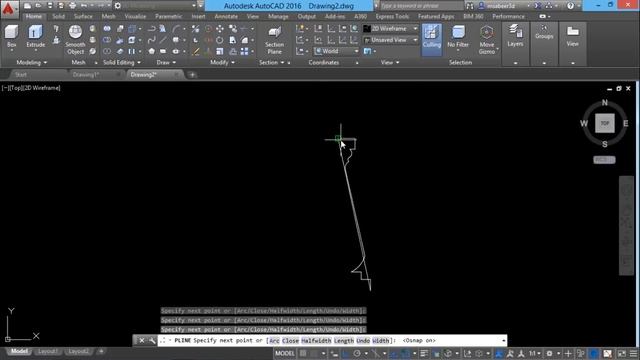This screenshot has height=360, width=640.
Task: Click the Move tool in Modify panel
Action: click(x=220, y=29)
